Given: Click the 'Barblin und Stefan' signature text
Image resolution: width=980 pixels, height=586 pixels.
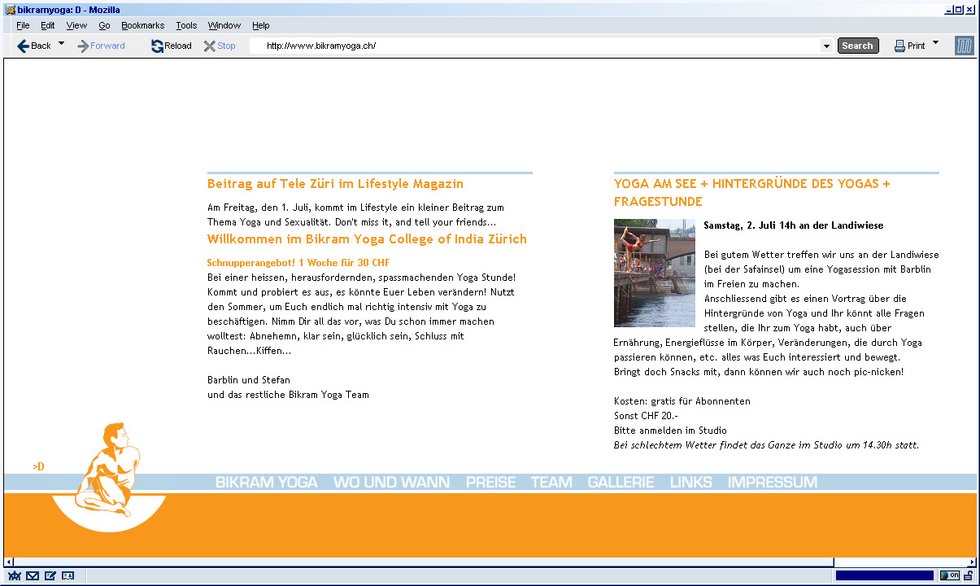Looking at the screenshot, I should 249,380.
